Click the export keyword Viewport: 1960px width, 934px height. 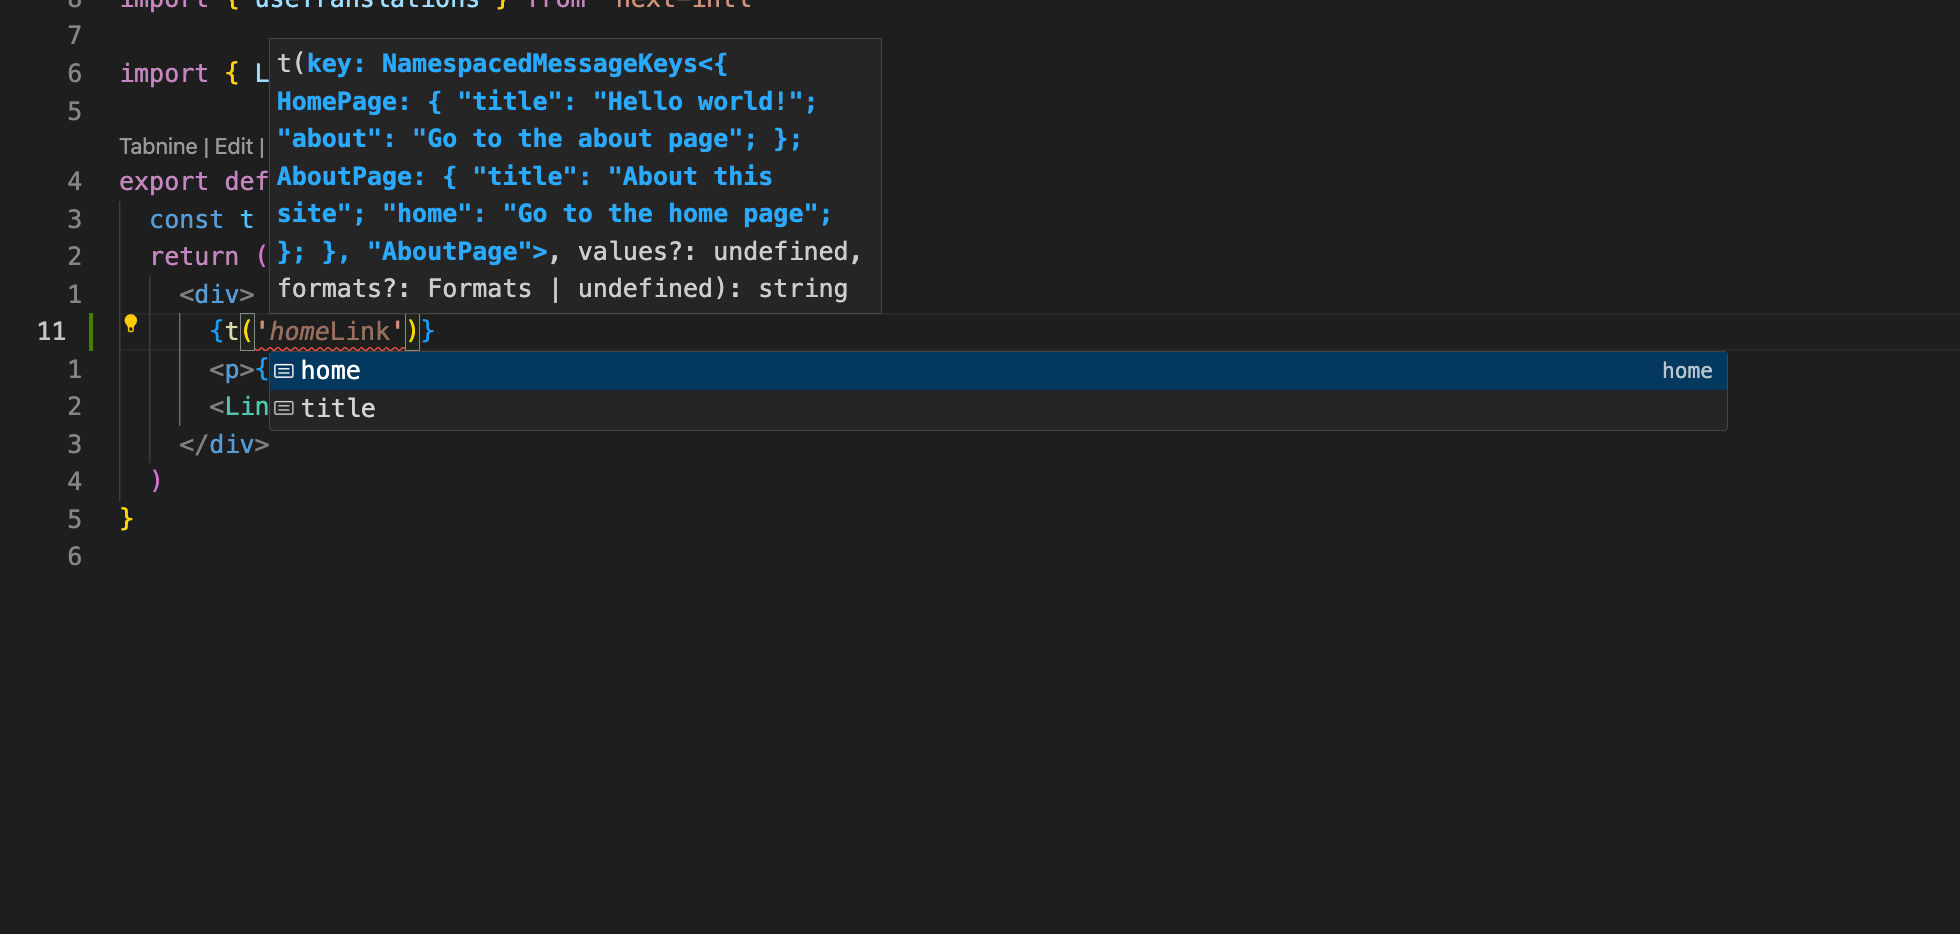click(164, 181)
